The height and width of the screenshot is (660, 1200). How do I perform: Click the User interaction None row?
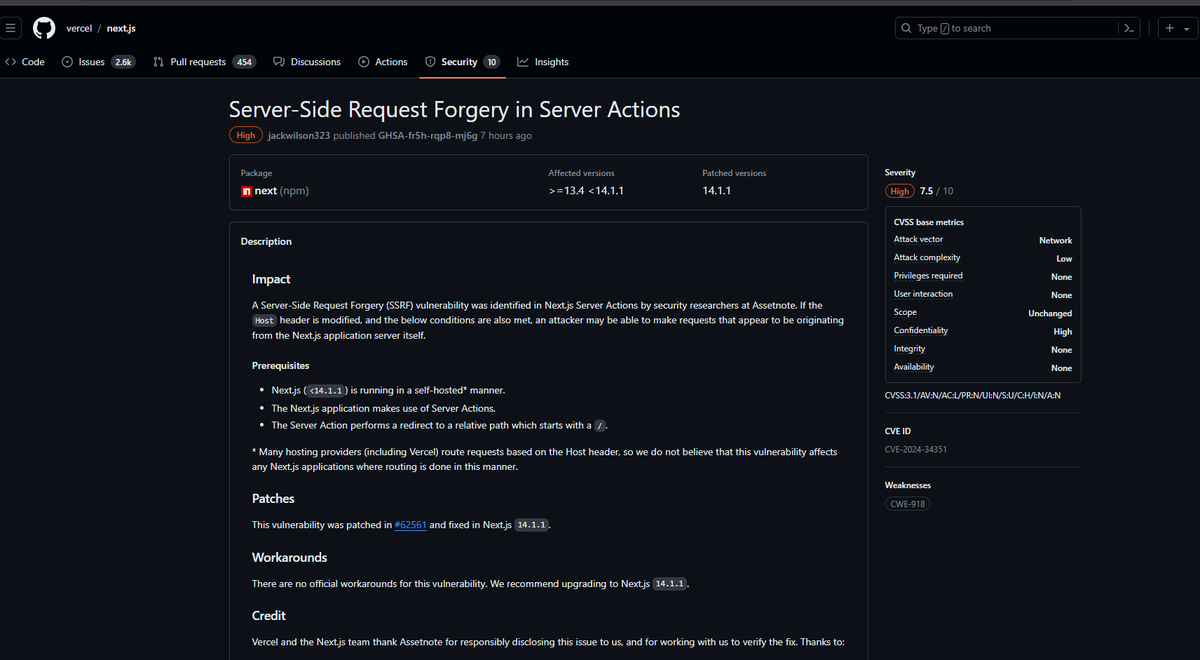[983, 294]
